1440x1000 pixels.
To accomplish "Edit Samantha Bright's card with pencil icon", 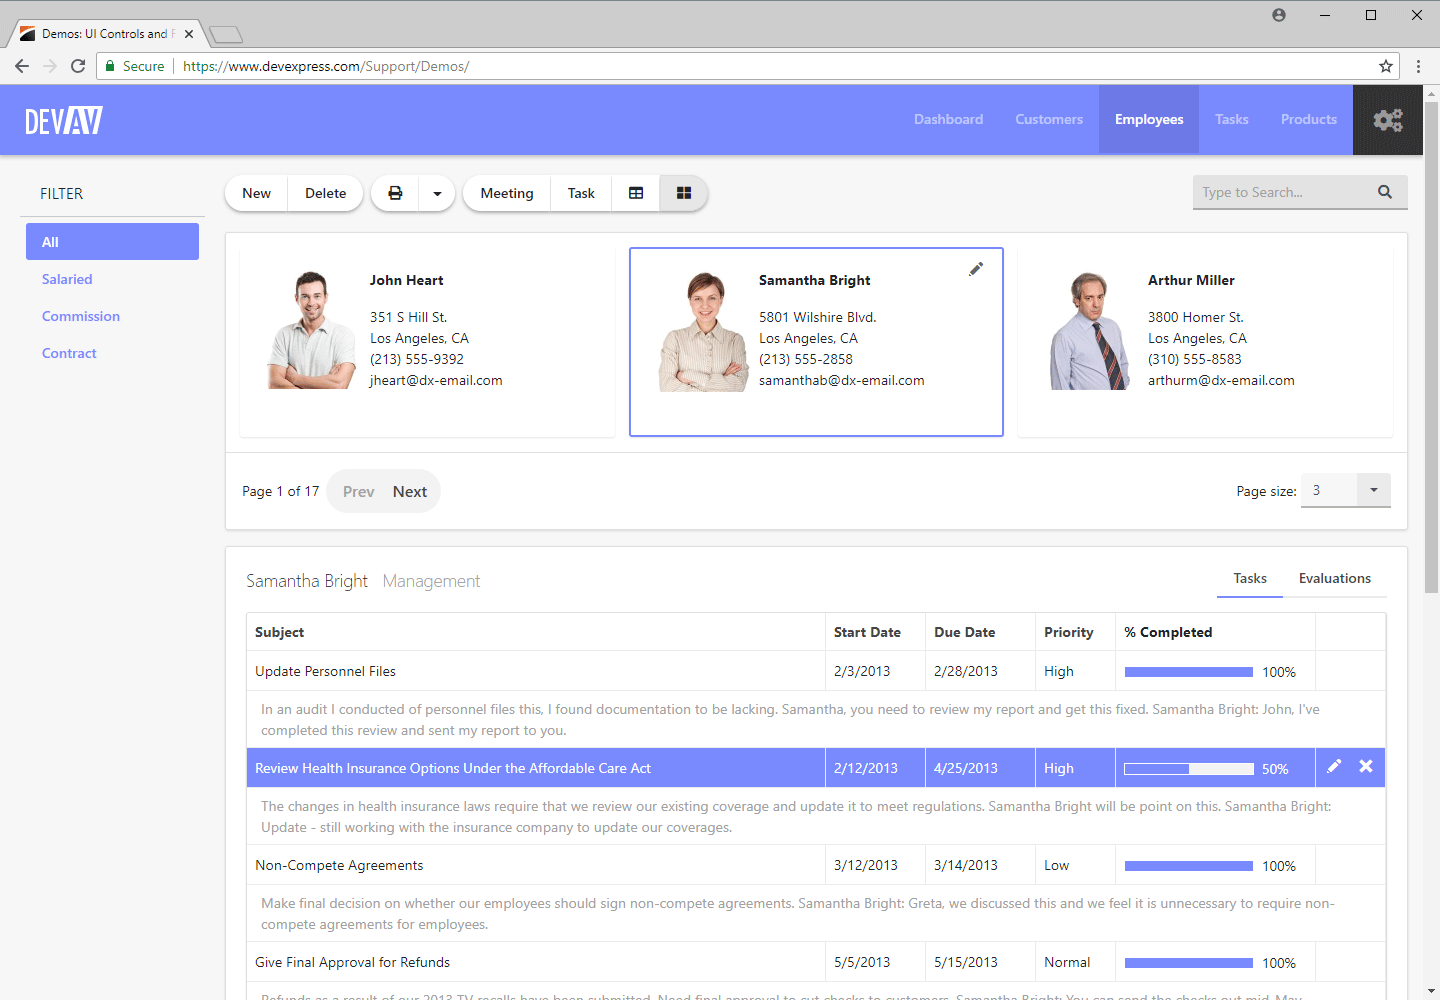I will click(x=975, y=268).
